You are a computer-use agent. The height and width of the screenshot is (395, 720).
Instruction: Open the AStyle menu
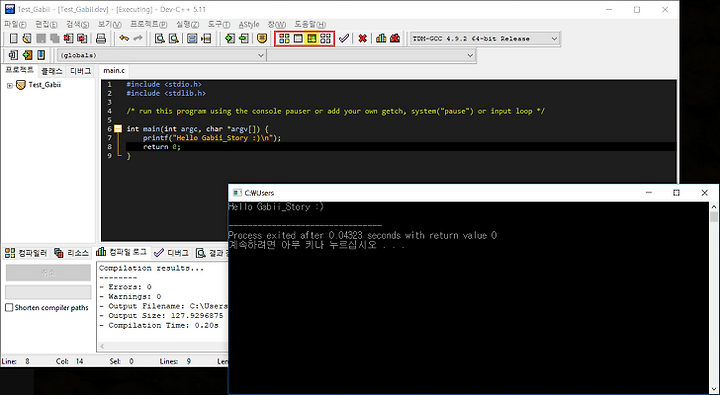point(249,24)
